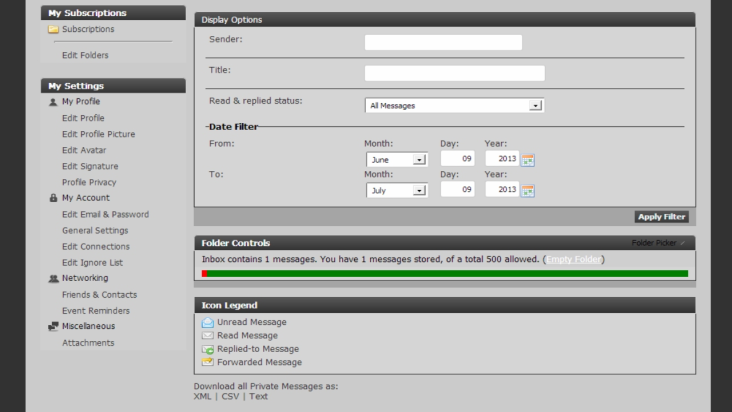Image resolution: width=732 pixels, height=412 pixels.
Task: Go to Friends & Contacts
Action: click(x=99, y=295)
